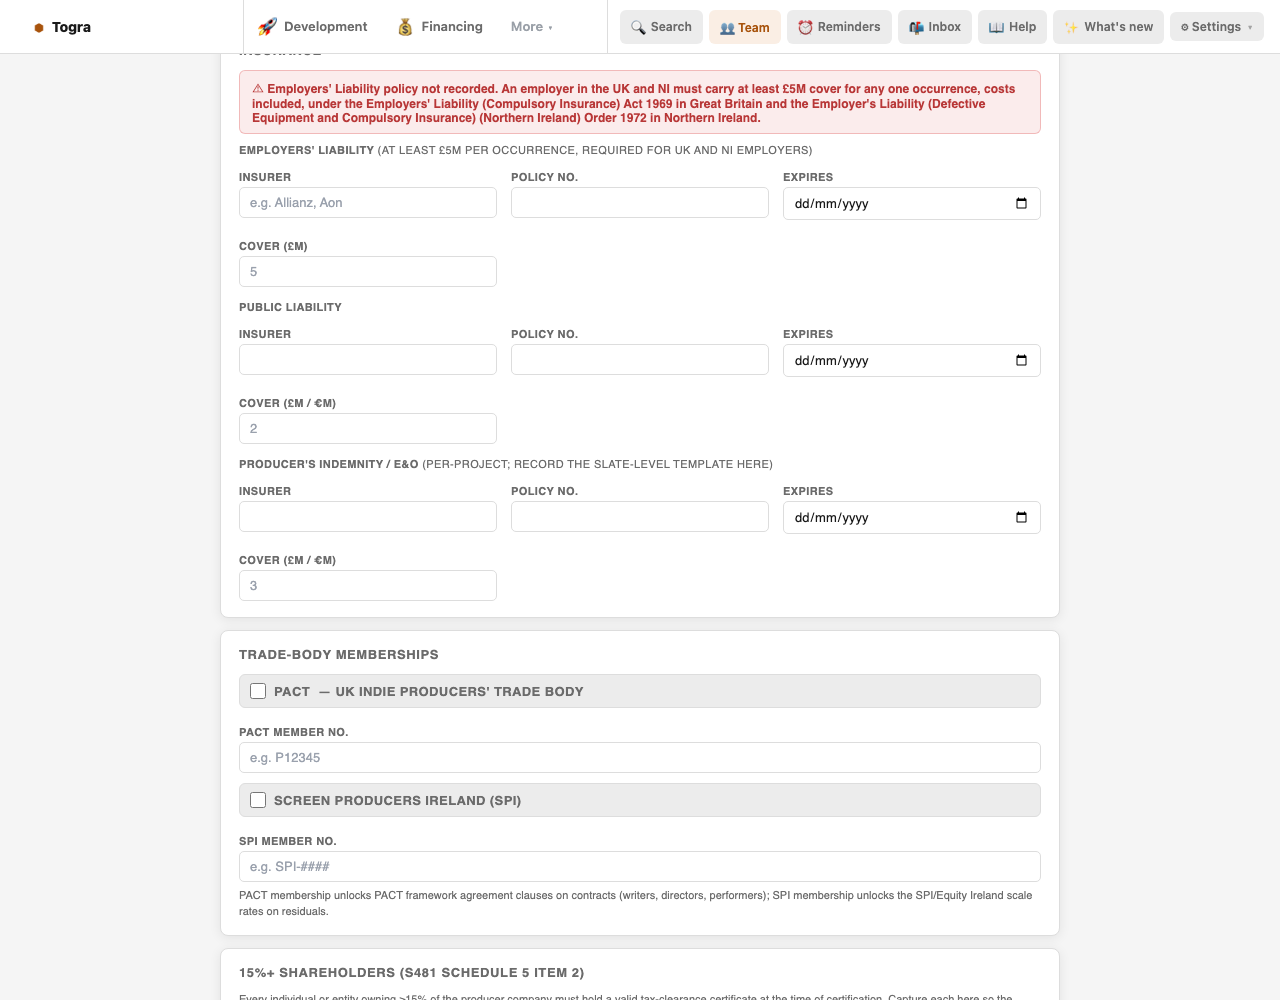Click the Public Liability expiry date text
Viewport: 1280px width, 1000px height.
(x=831, y=361)
